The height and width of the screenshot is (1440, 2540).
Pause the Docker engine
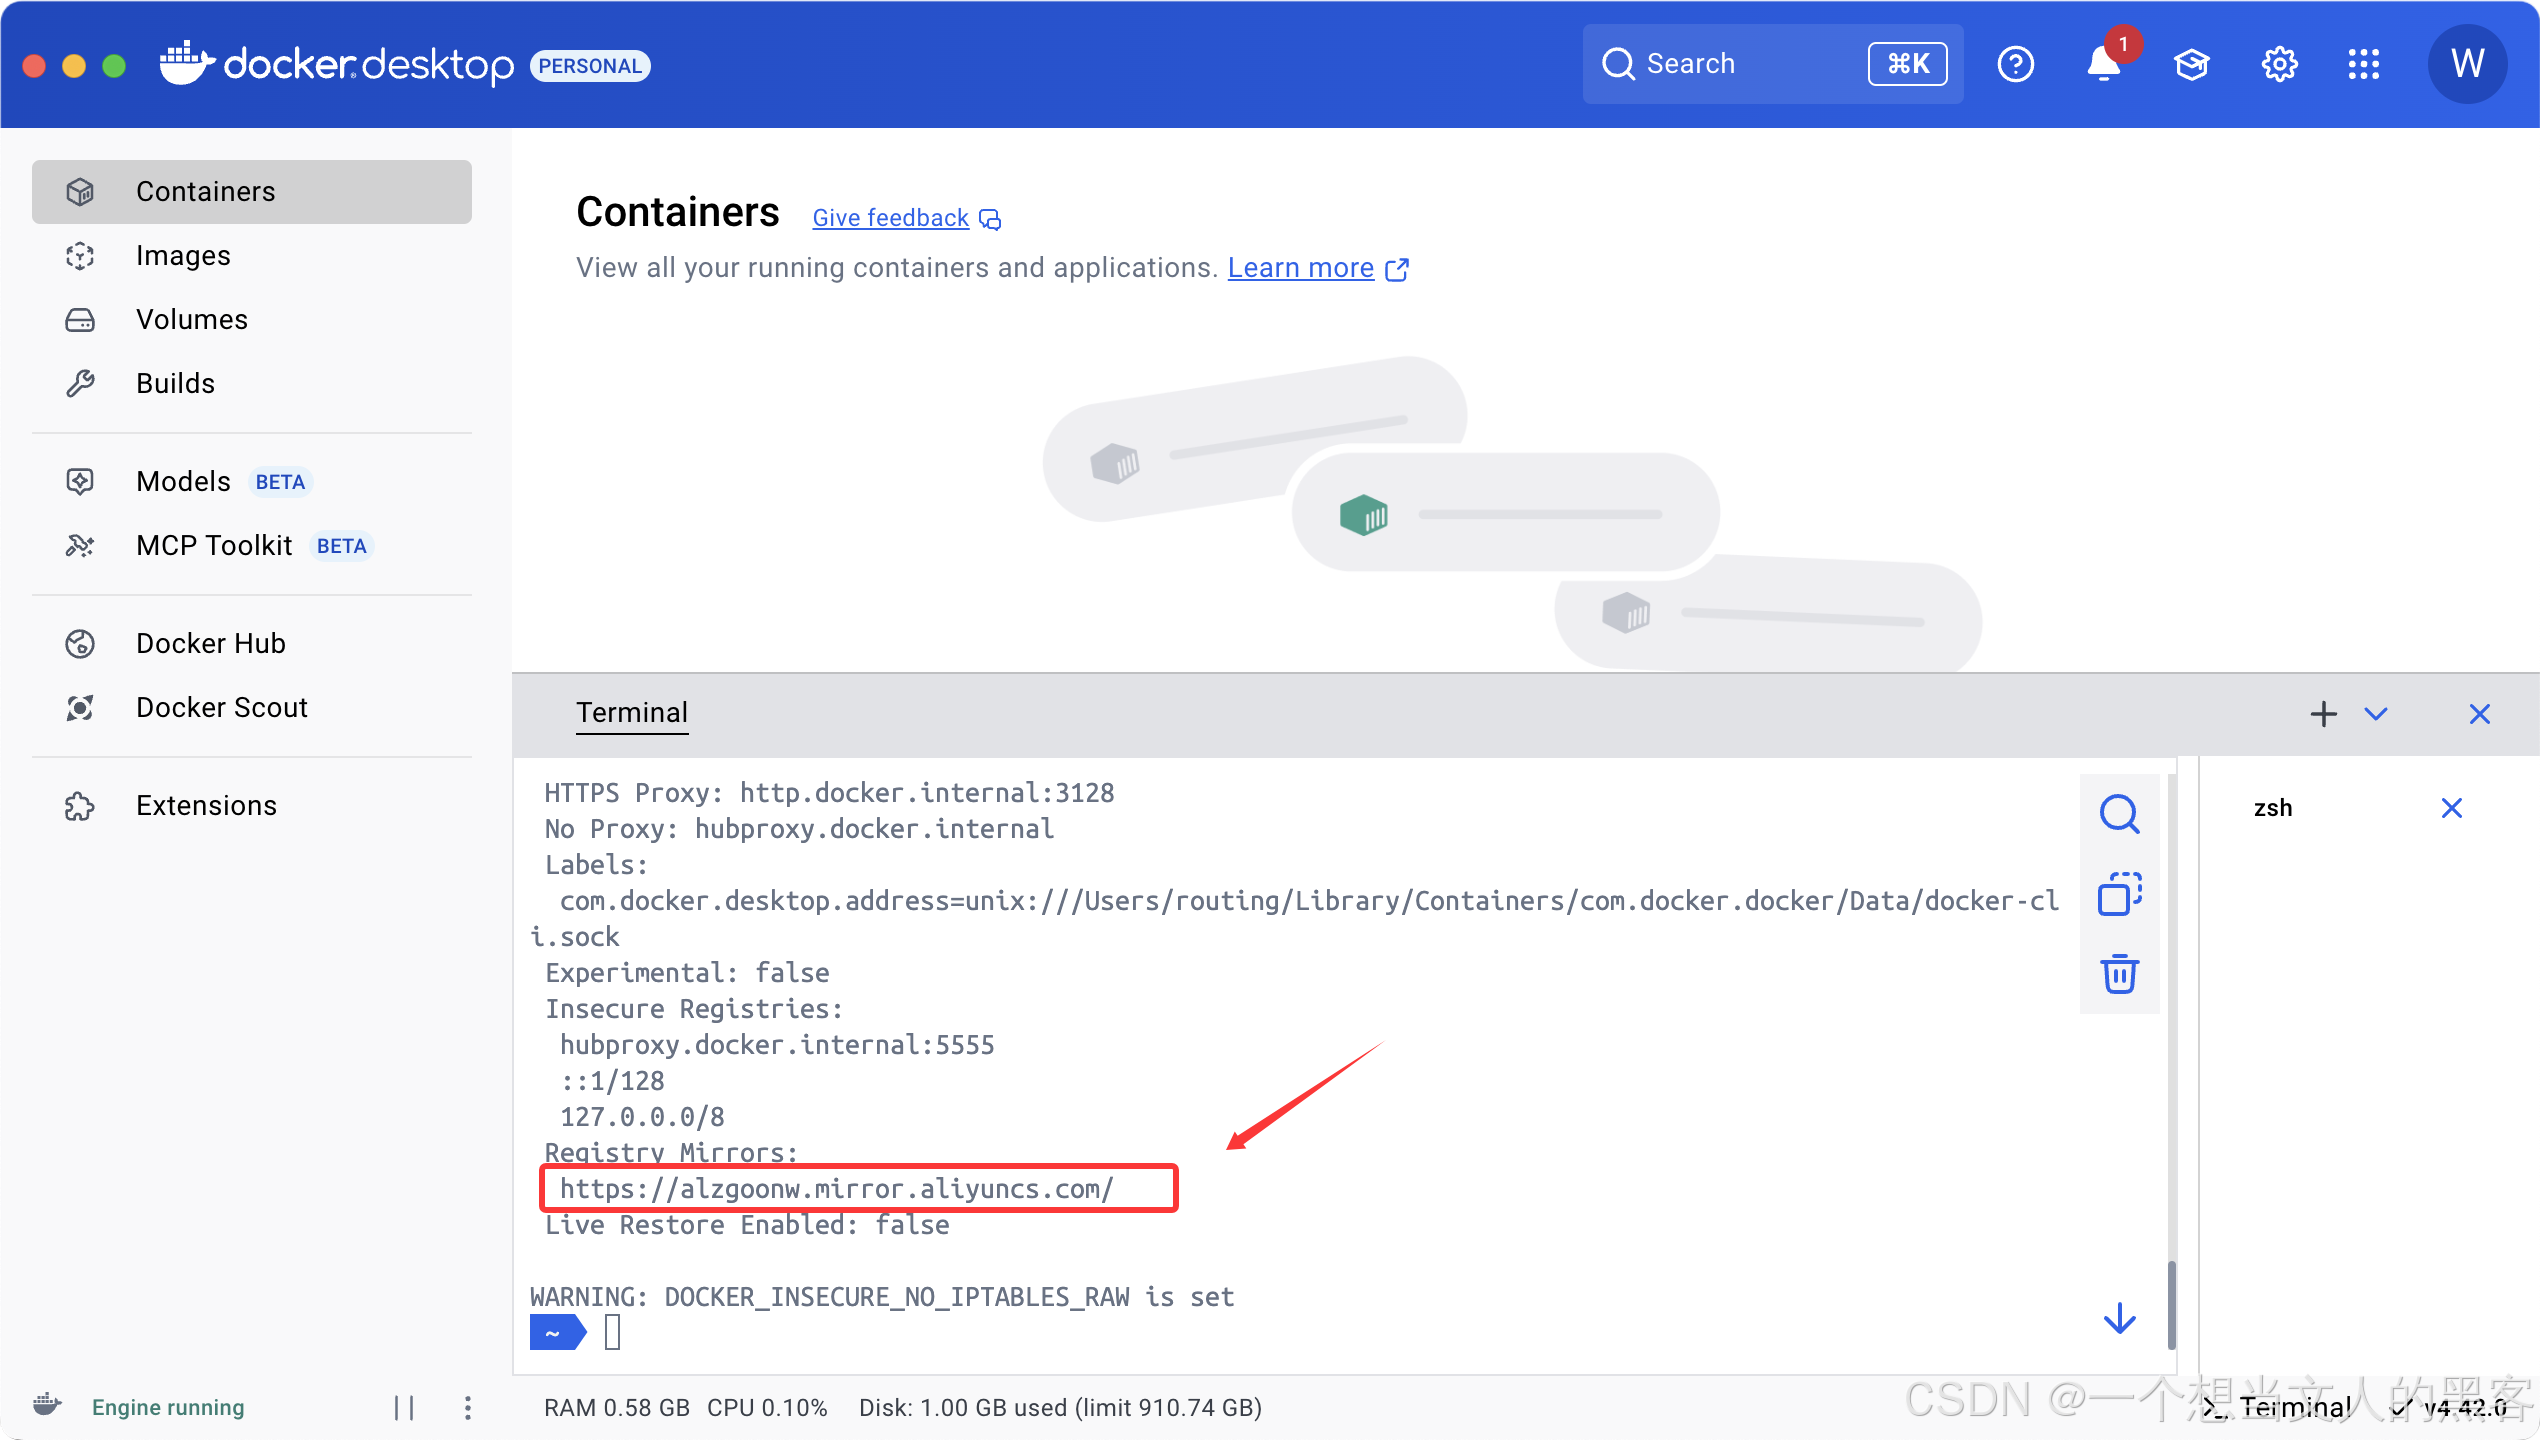pyautogui.click(x=405, y=1407)
